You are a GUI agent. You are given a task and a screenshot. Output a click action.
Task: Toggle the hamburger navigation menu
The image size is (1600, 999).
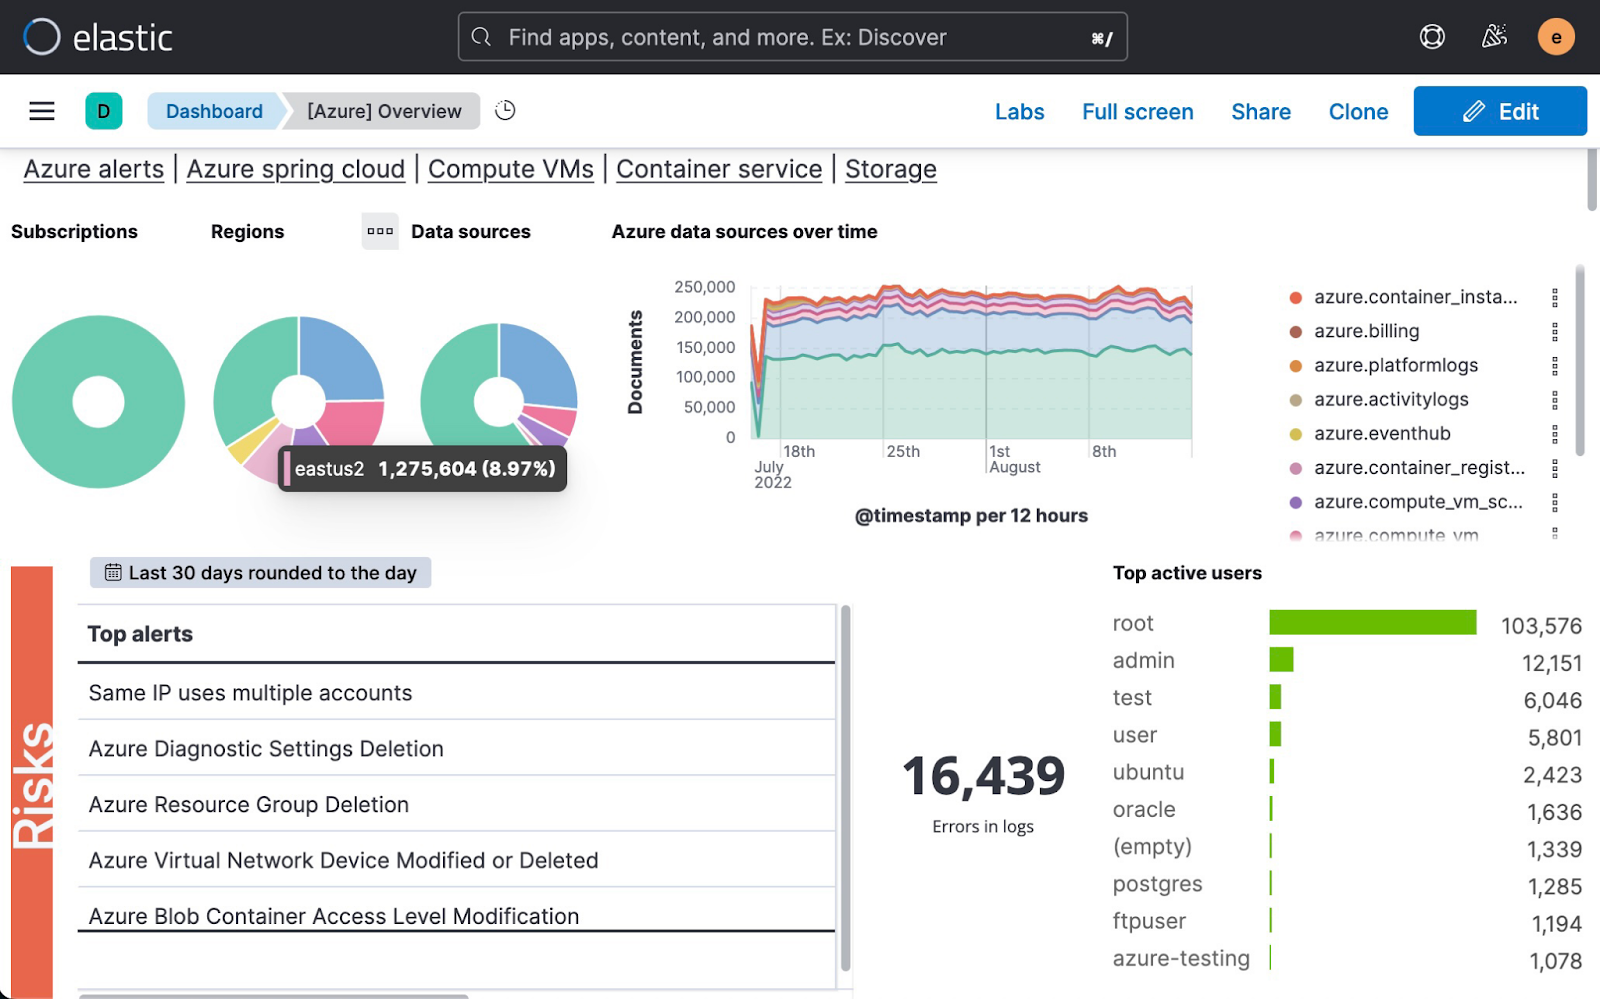coord(42,111)
